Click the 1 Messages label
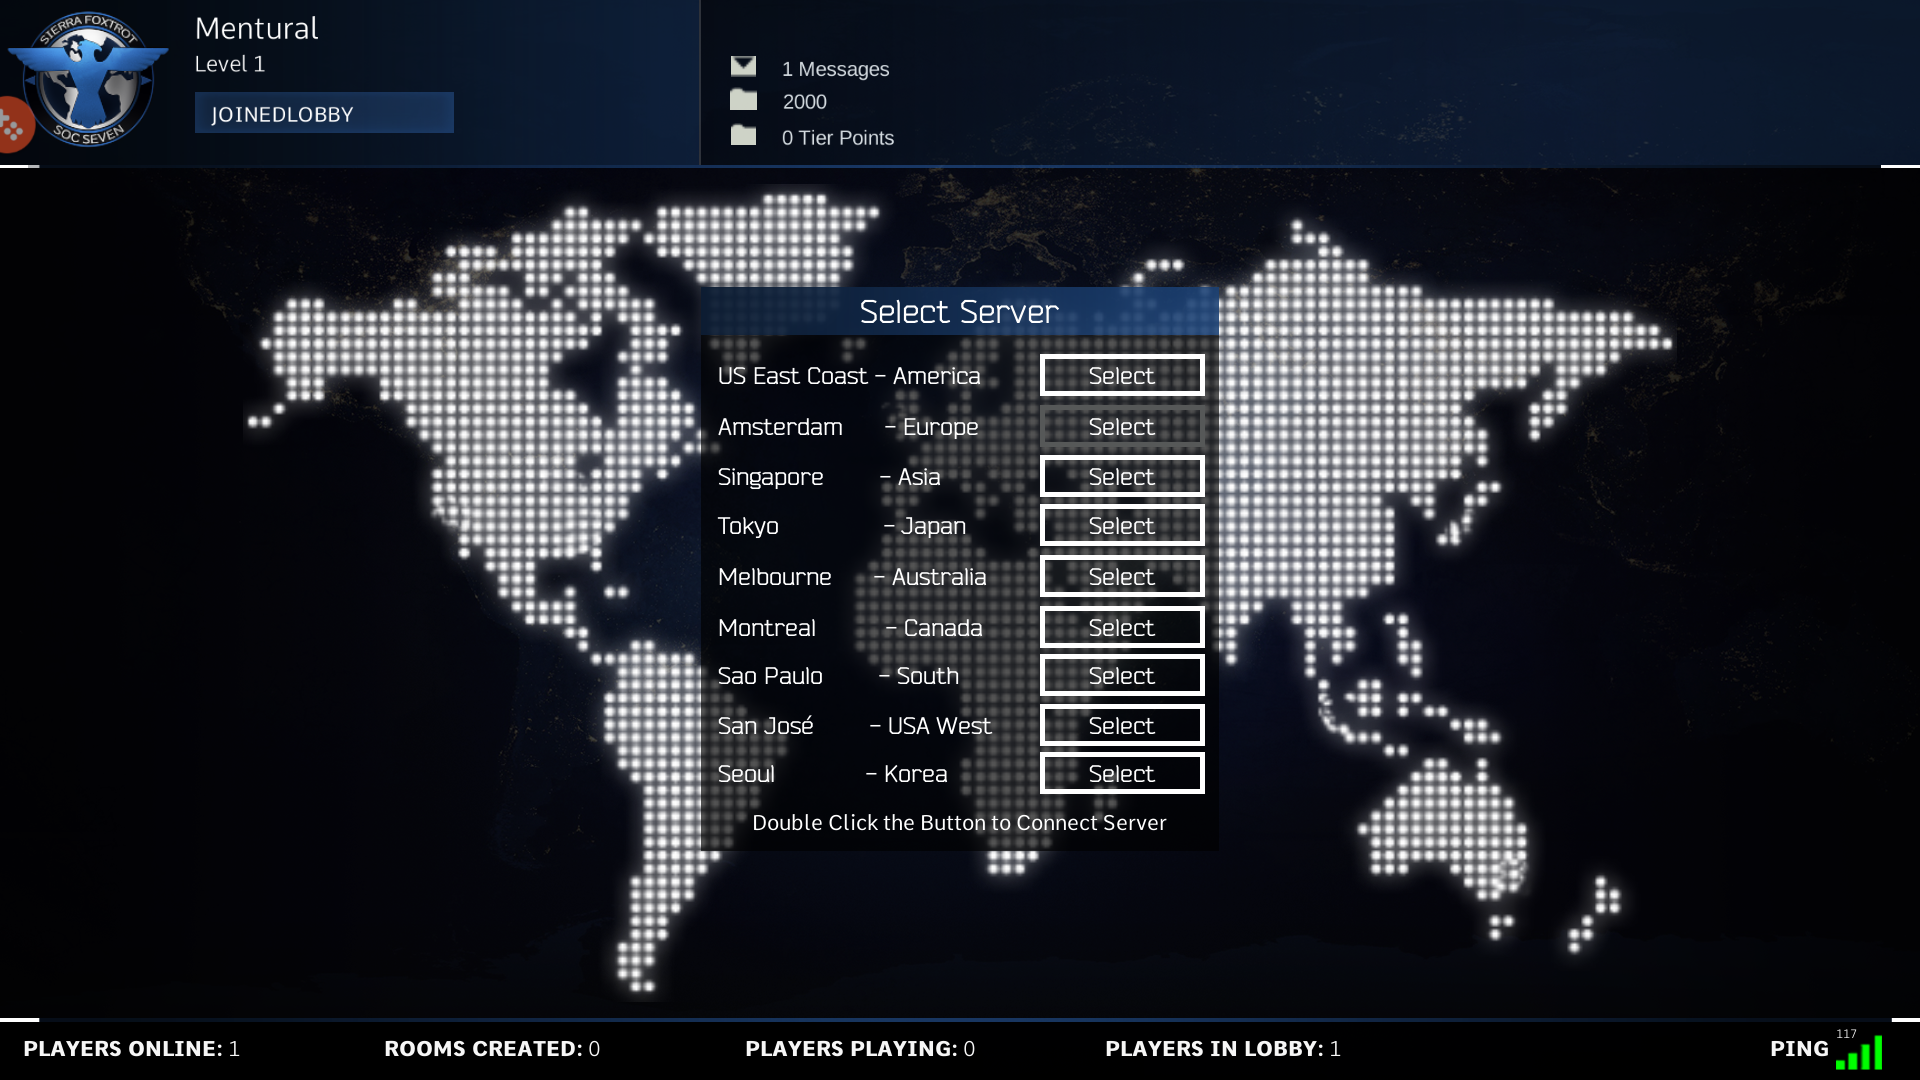 pos(835,69)
